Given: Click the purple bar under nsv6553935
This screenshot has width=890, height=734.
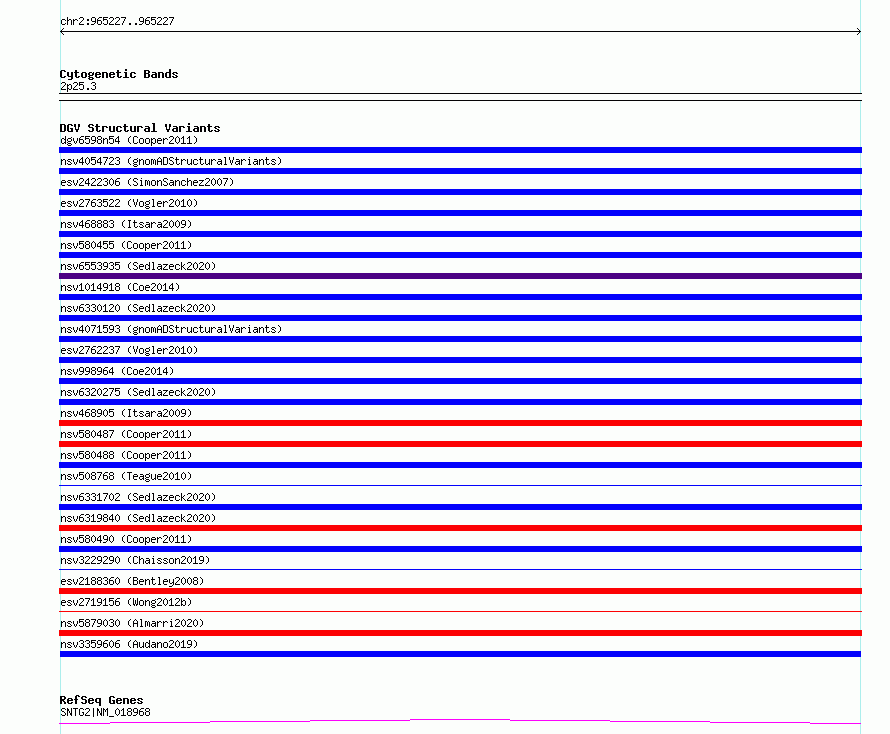Looking at the screenshot, I should point(460,276).
